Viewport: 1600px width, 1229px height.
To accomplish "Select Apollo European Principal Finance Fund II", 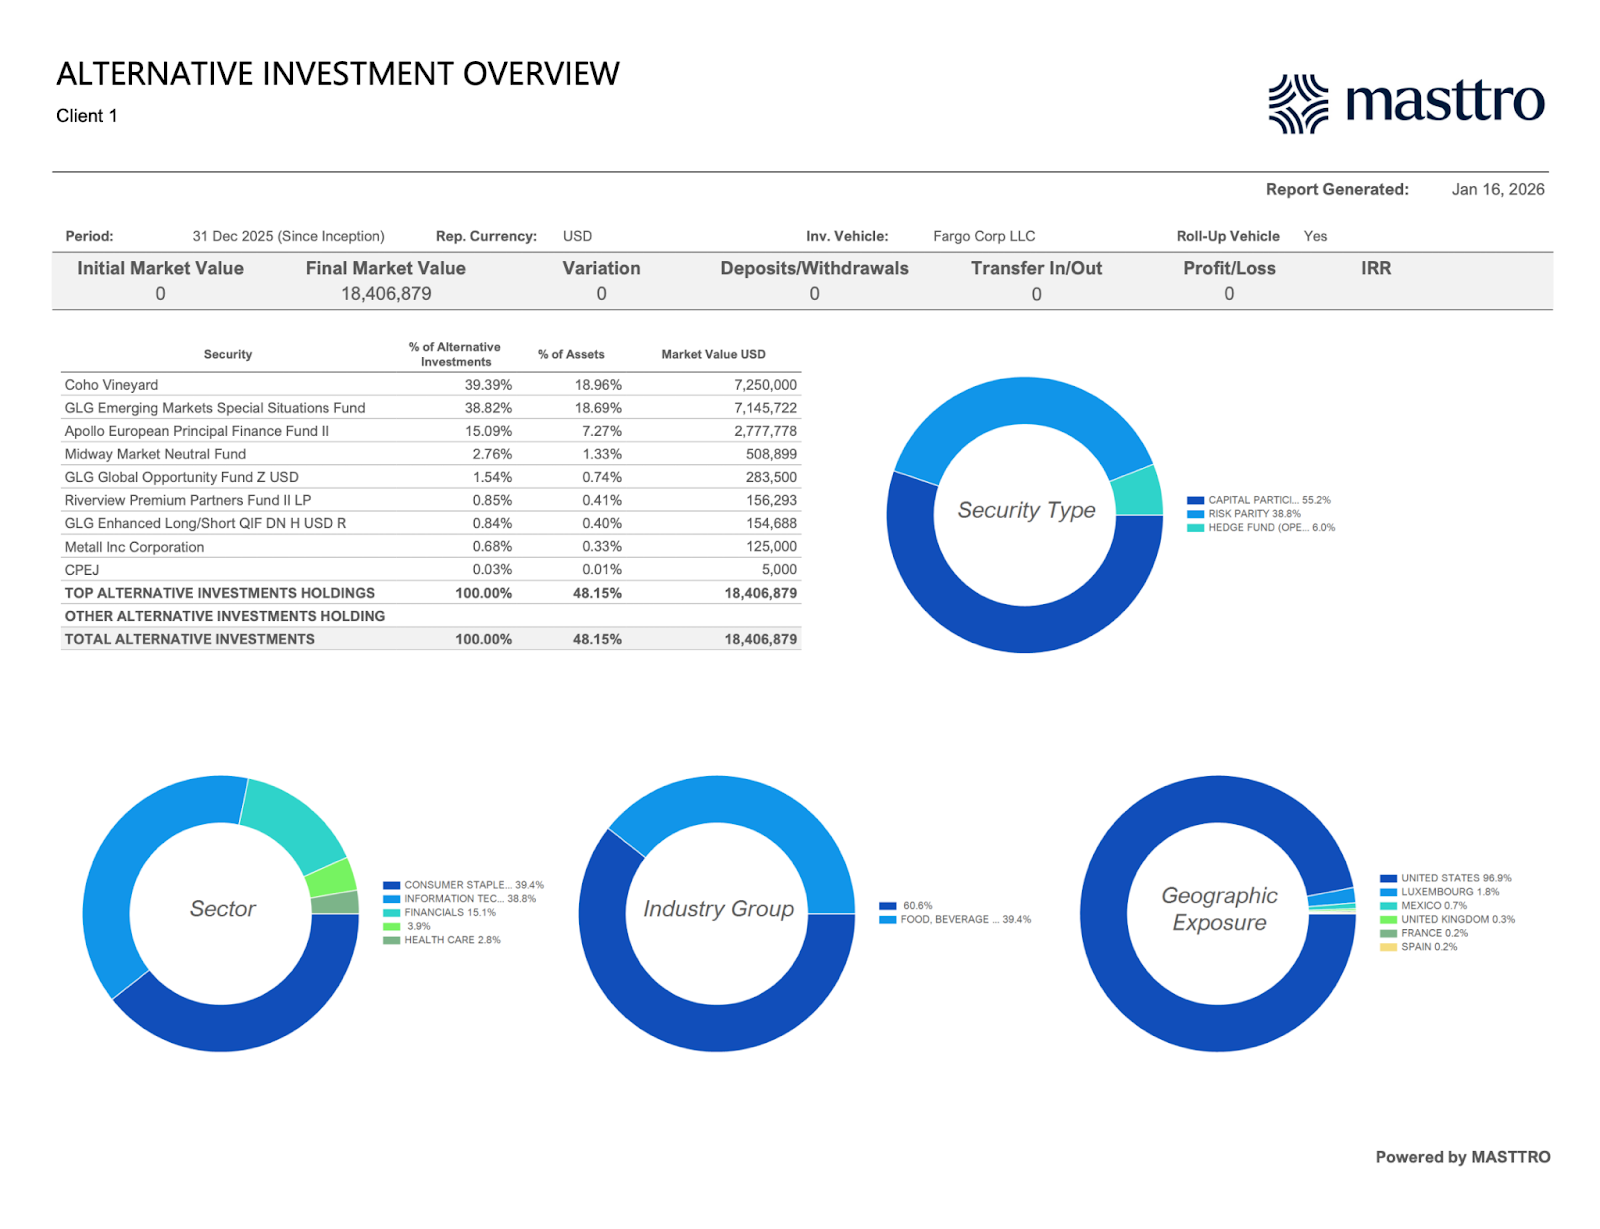I will 431,431.
